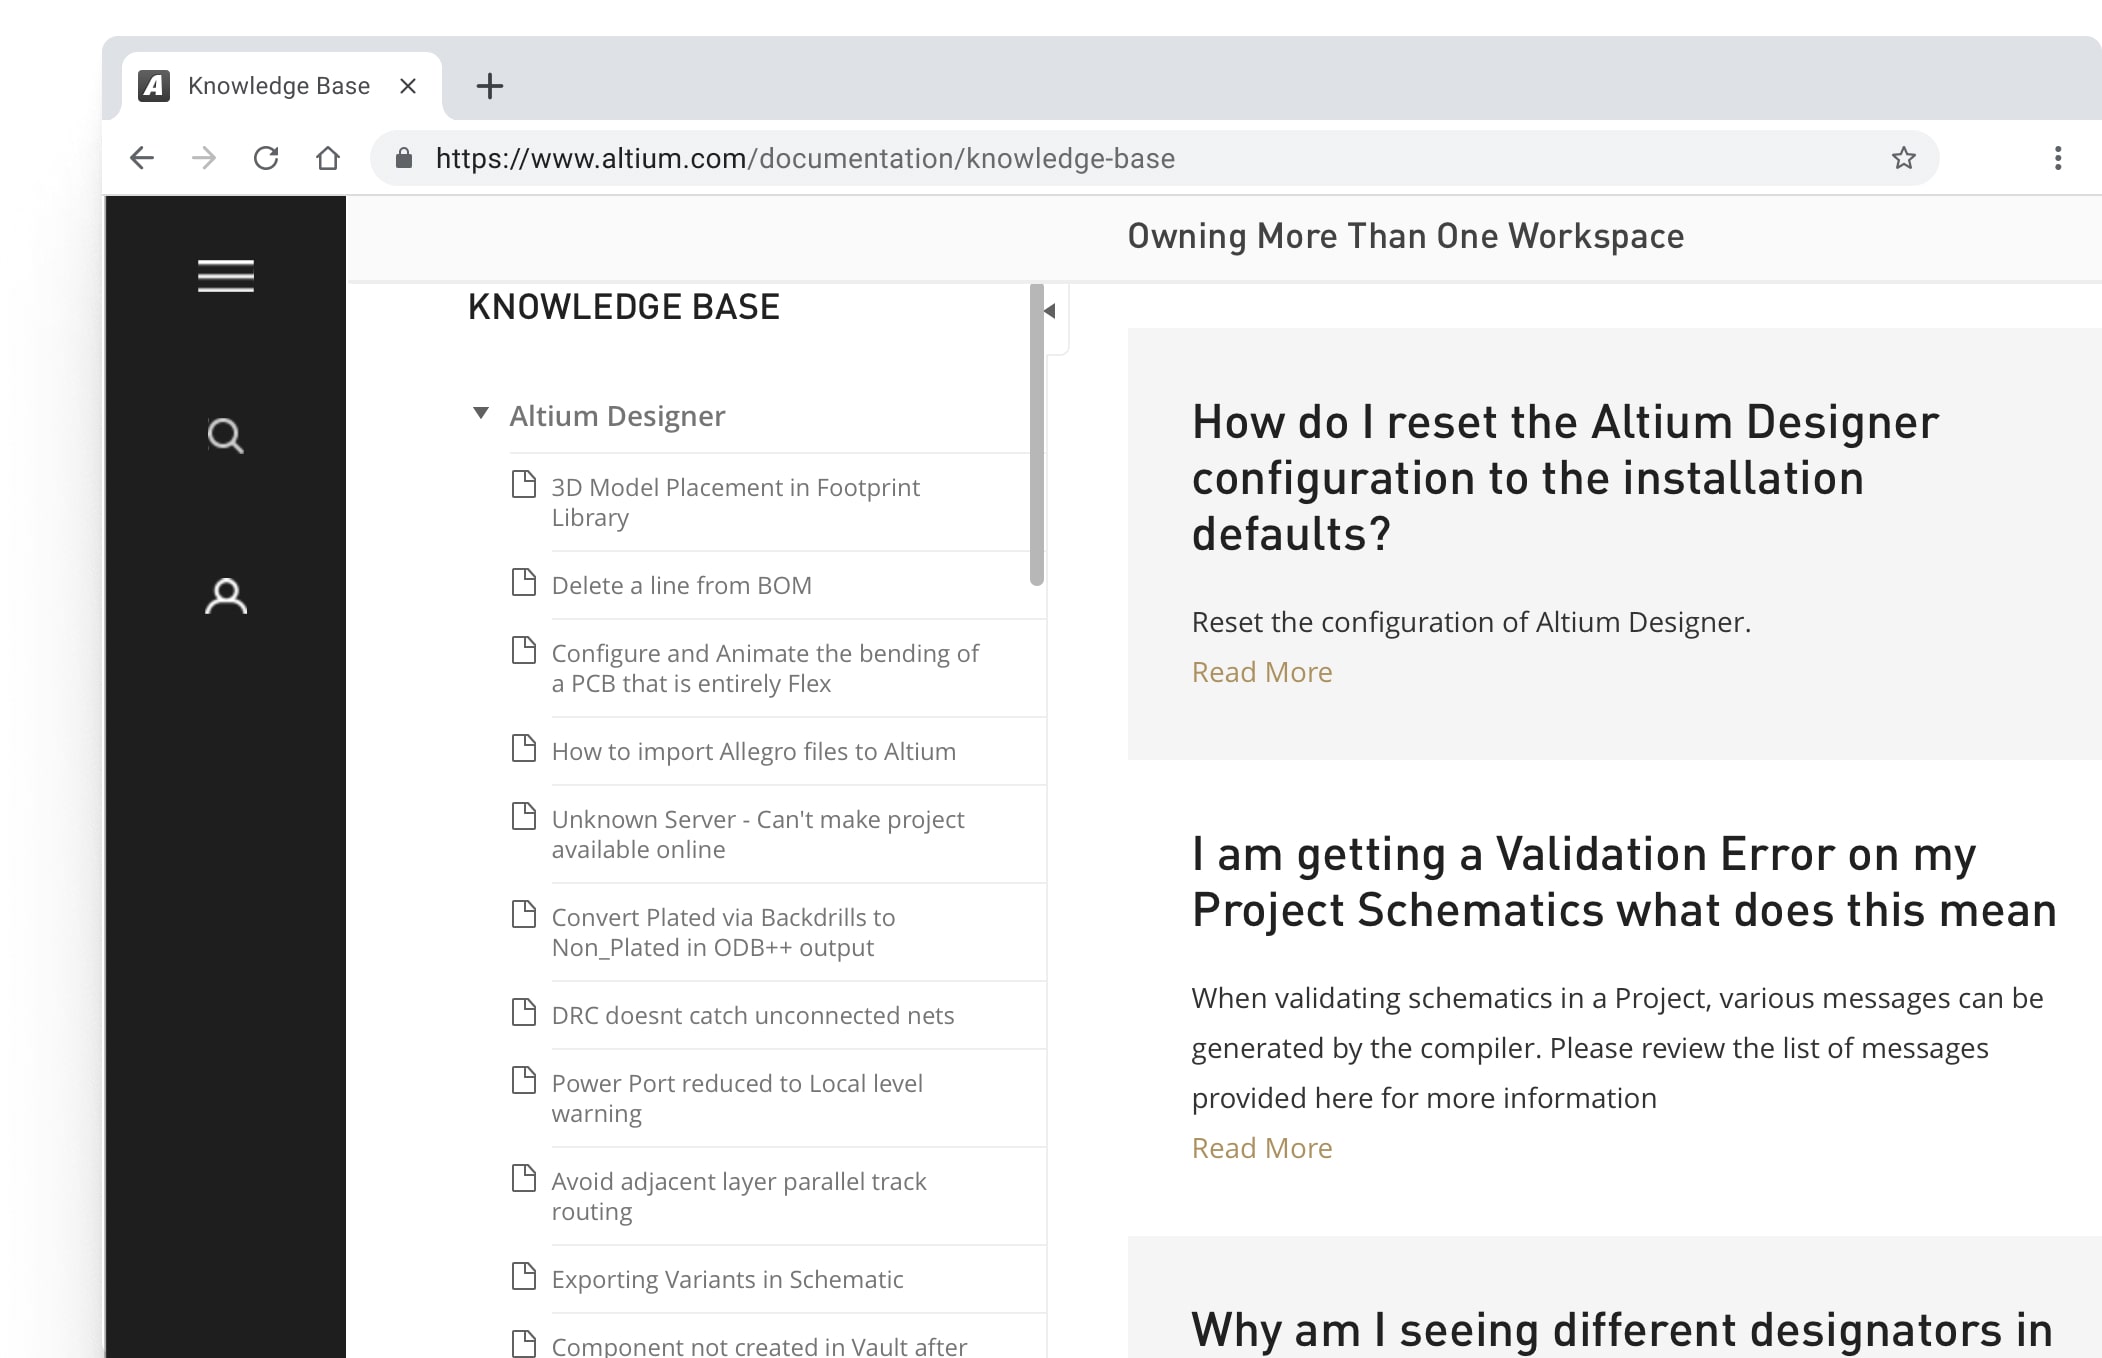Open the user account icon
2102x1358 pixels.
click(225, 596)
